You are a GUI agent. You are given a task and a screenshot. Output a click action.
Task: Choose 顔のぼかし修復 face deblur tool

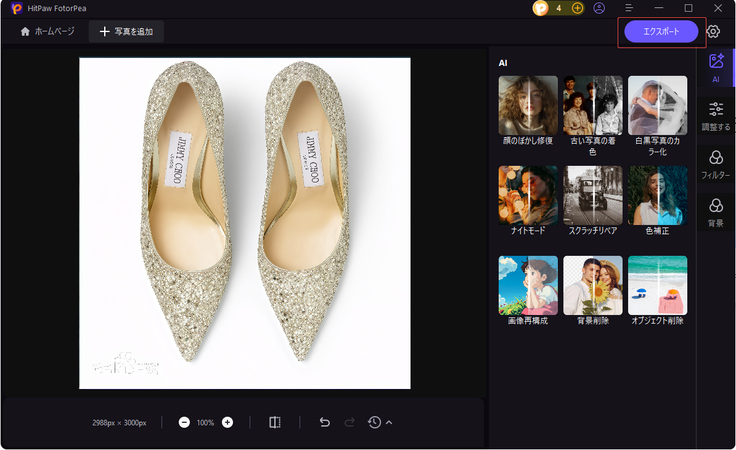coord(528,111)
